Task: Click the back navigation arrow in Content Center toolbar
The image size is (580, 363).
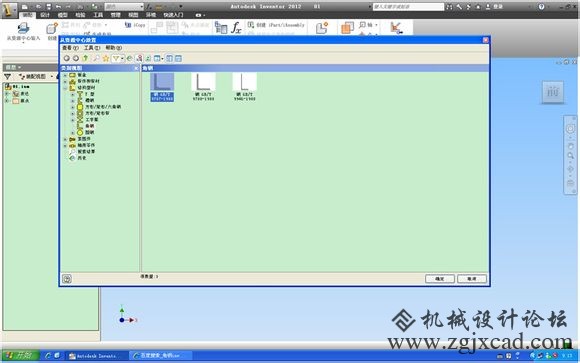Action: tap(67, 58)
